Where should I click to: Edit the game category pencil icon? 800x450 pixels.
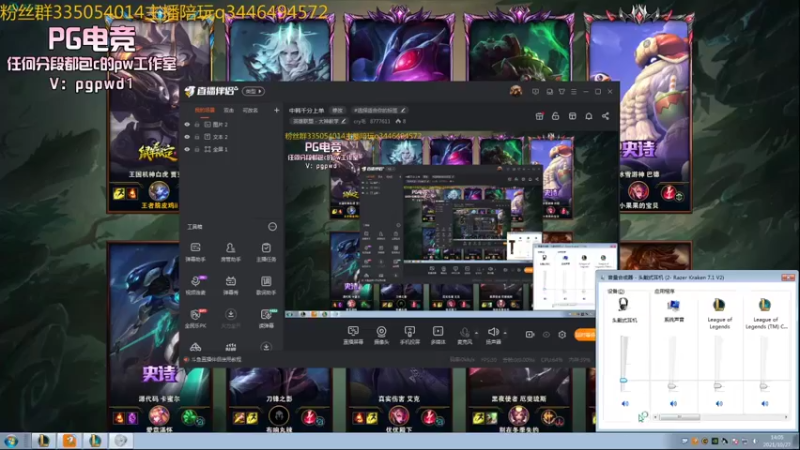pos(344,121)
